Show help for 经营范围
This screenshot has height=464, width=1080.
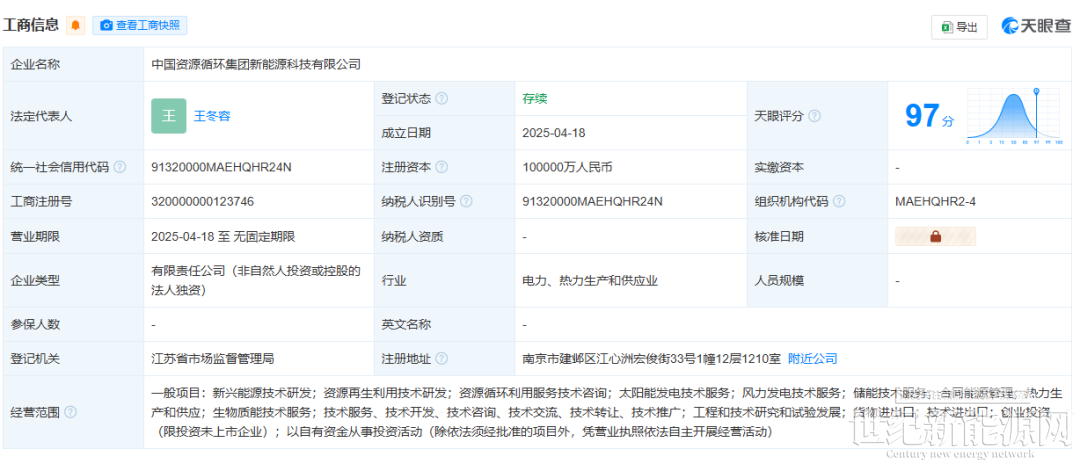(x=70, y=412)
